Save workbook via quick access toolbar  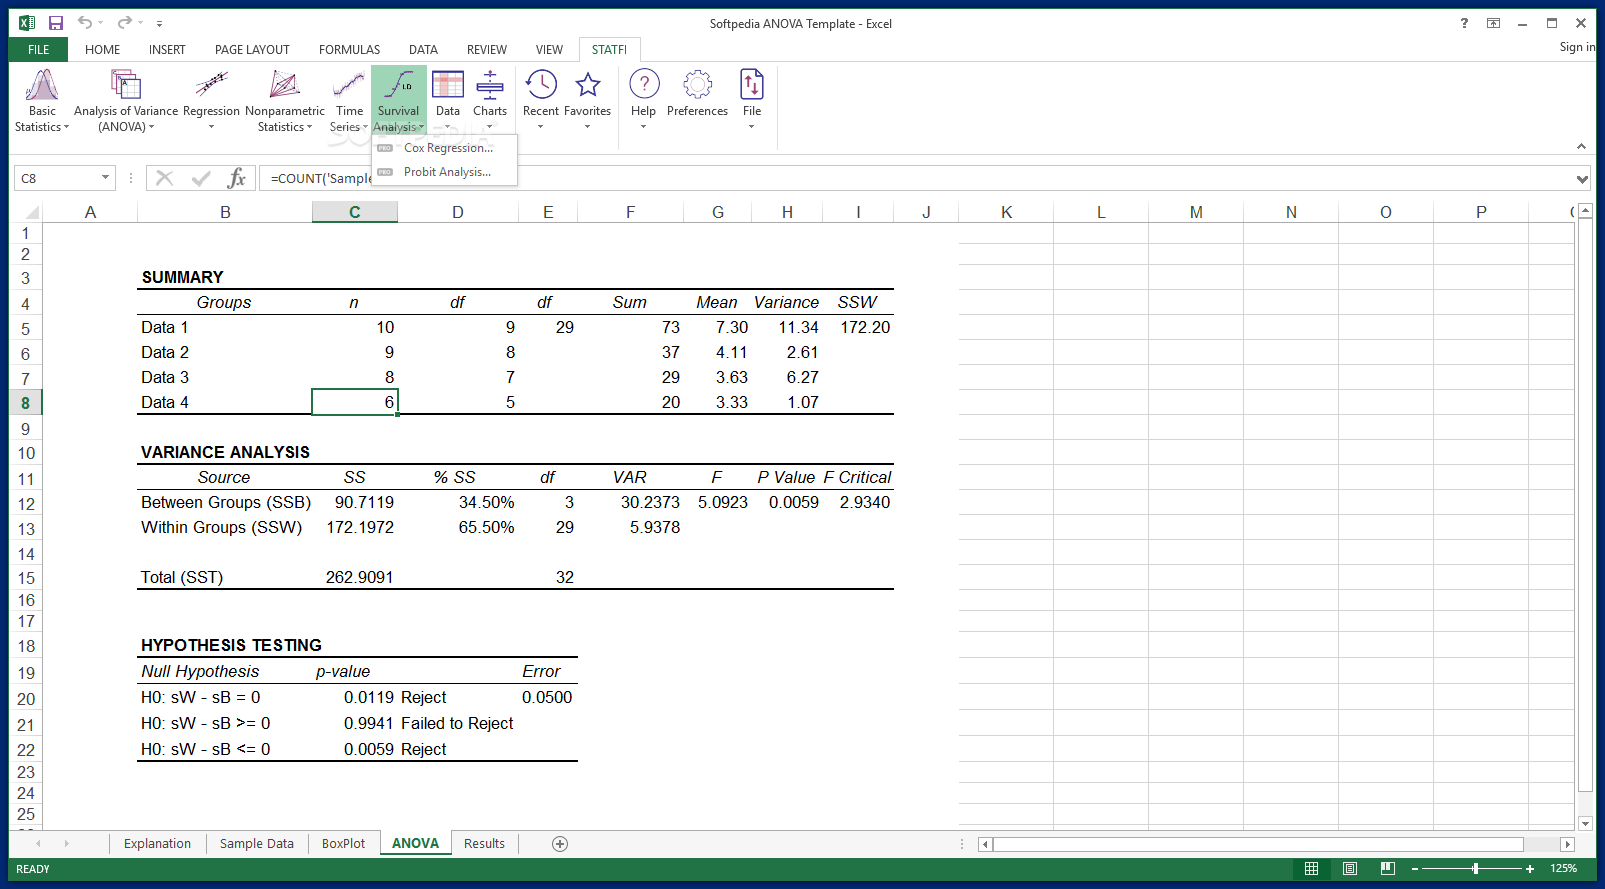click(x=56, y=23)
